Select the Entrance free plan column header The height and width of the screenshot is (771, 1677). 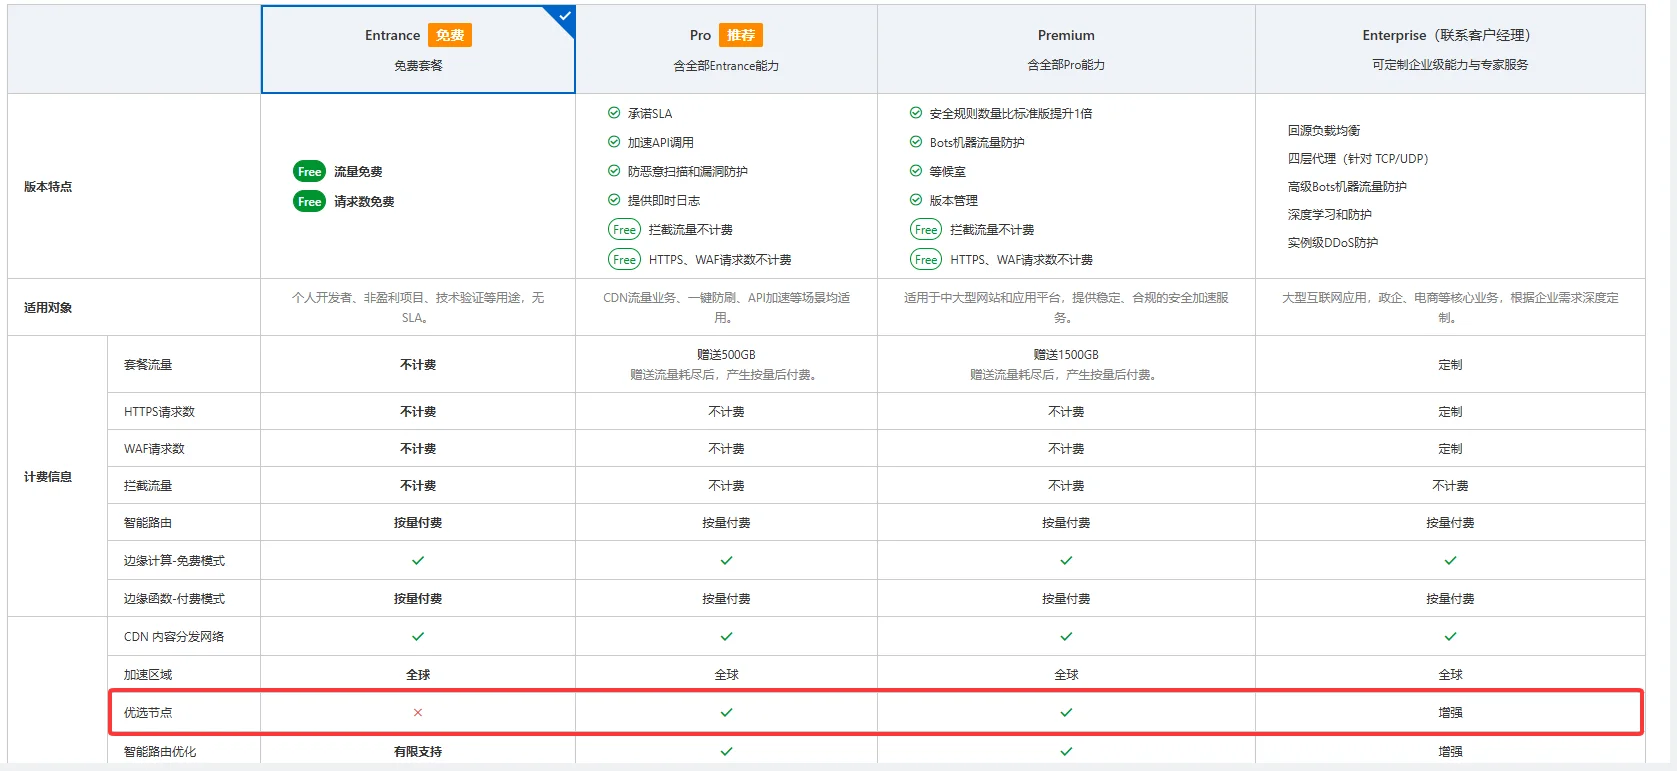[x=417, y=49]
